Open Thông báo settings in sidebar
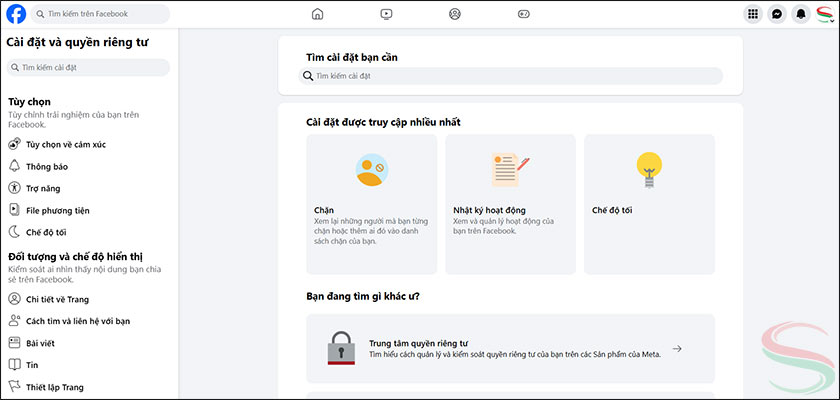The height and width of the screenshot is (400, 840). pyautogui.click(x=47, y=167)
